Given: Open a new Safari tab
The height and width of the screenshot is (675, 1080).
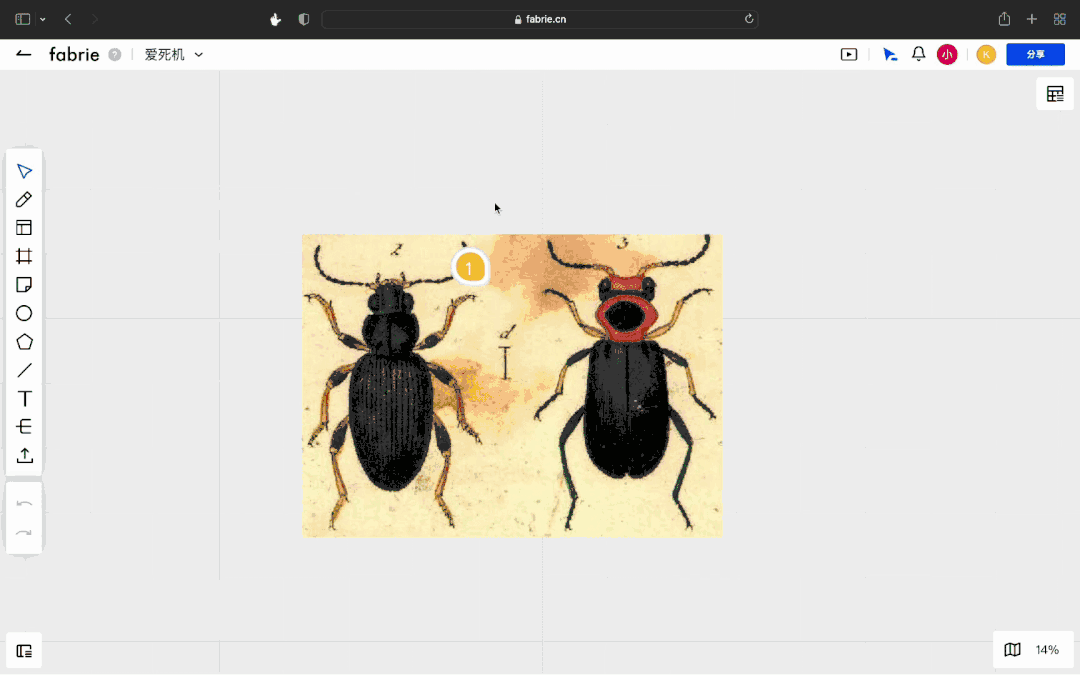Looking at the screenshot, I should pyautogui.click(x=1032, y=19).
